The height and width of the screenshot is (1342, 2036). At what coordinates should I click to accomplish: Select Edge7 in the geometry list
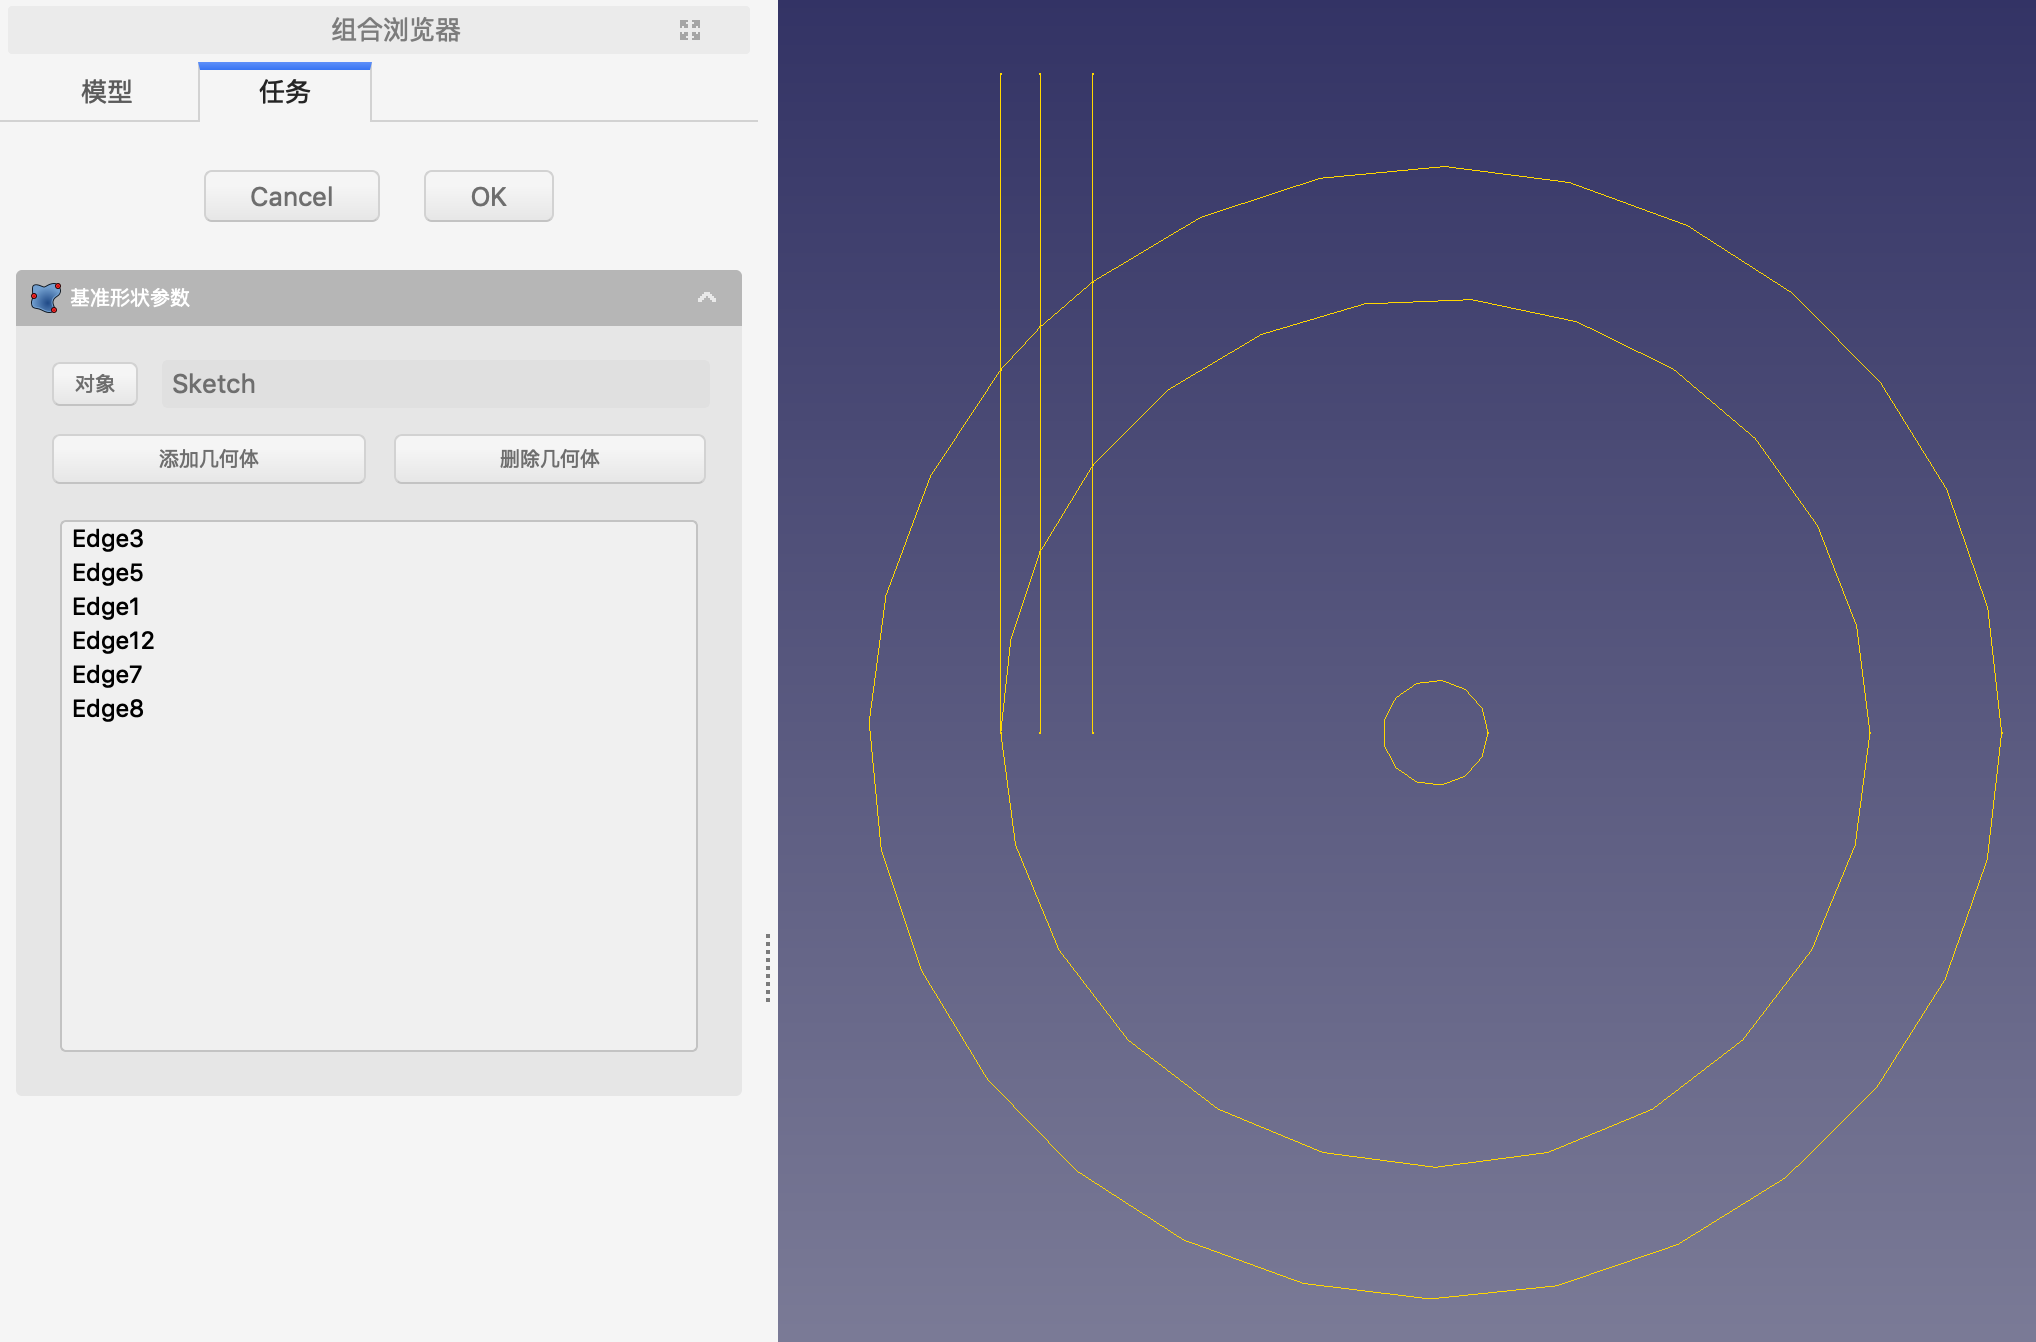point(107,675)
